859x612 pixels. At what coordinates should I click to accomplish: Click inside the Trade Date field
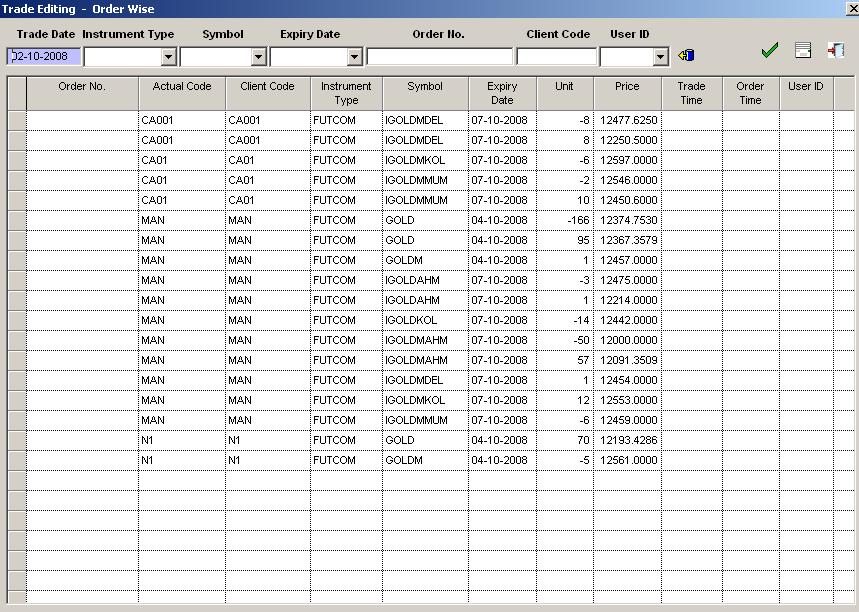tap(45, 55)
